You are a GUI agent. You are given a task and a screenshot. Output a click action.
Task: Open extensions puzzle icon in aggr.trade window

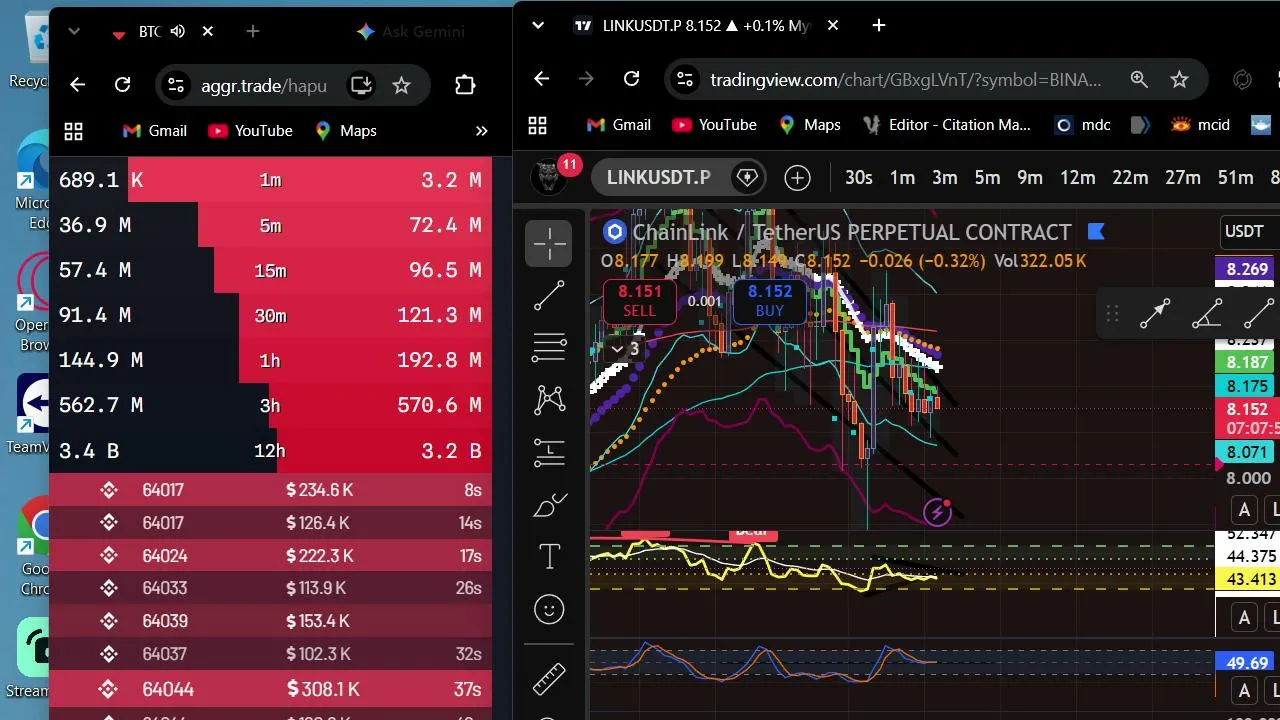[465, 85]
